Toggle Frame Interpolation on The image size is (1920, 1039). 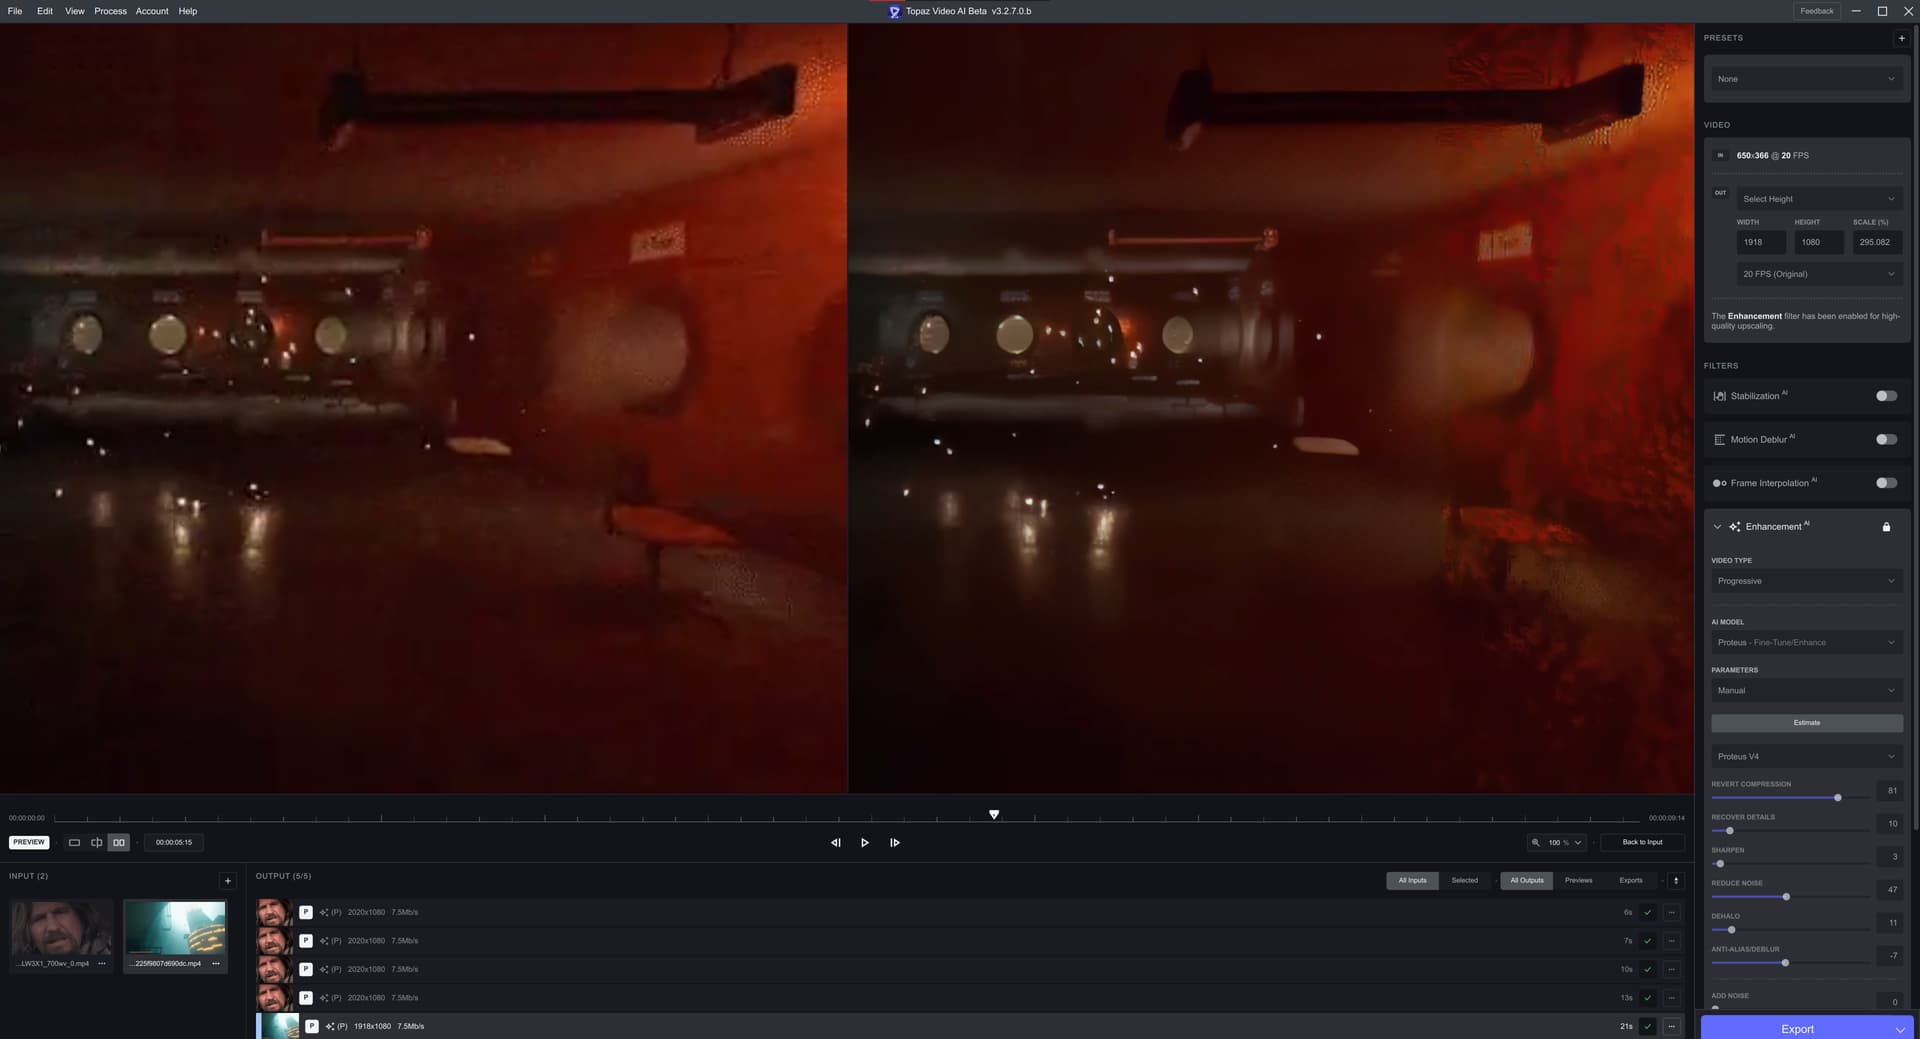pyautogui.click(x=1886, y=483)
